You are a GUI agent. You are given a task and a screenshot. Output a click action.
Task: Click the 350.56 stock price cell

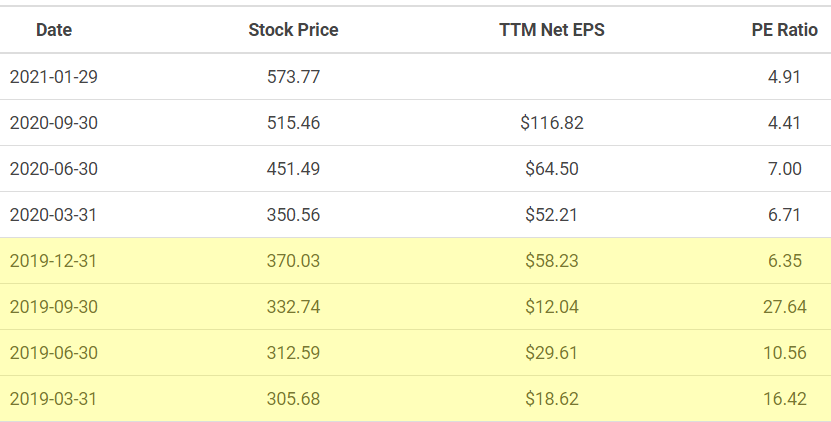point(293,215)
